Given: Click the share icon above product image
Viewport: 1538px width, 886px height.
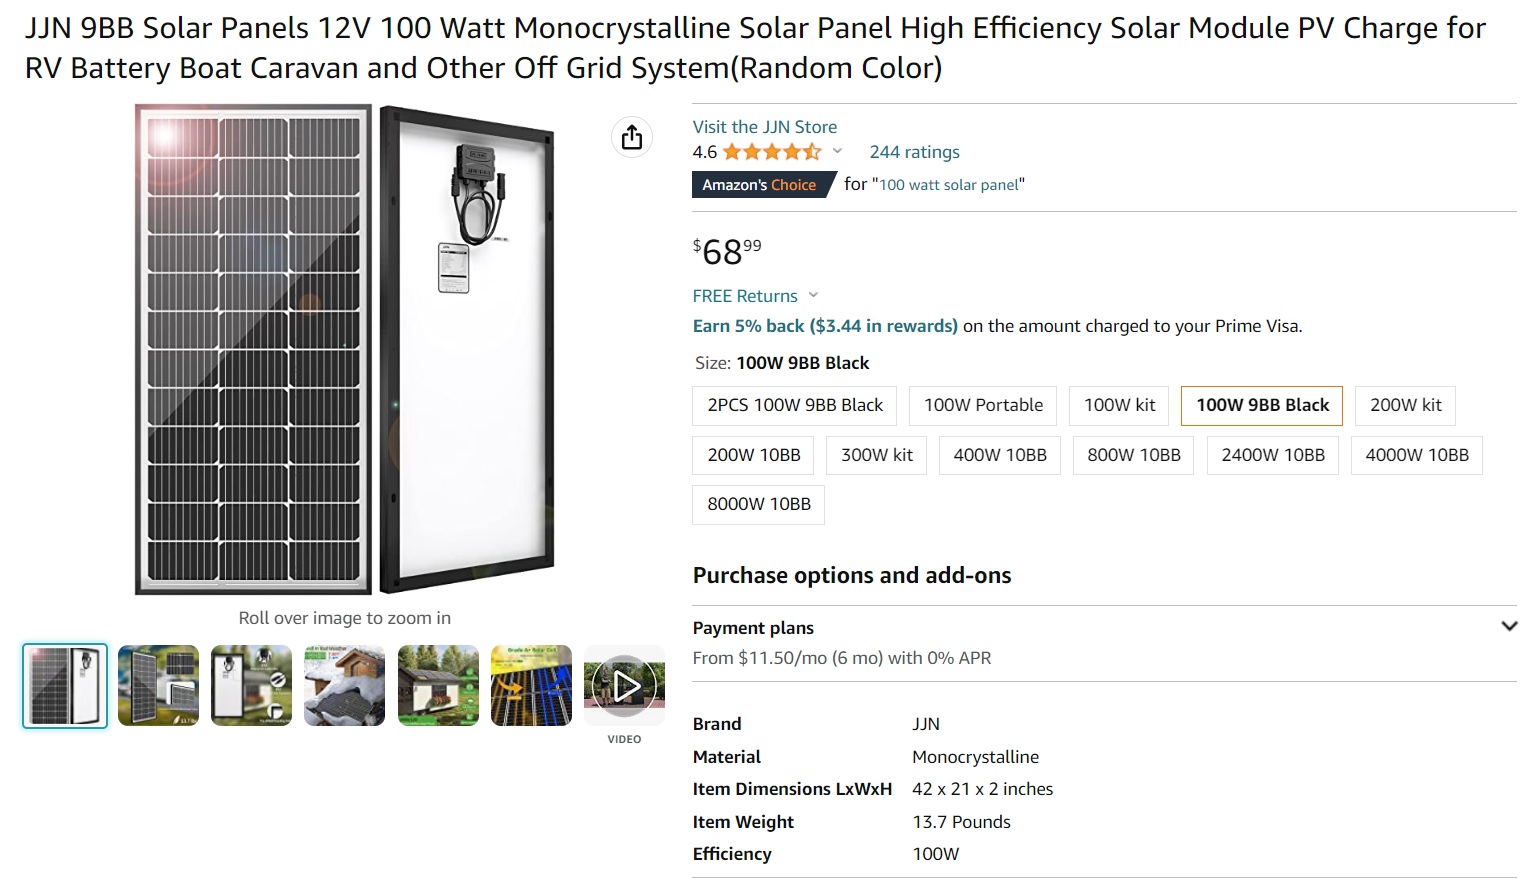Looking at the screenshot, I should coord(632,137).
